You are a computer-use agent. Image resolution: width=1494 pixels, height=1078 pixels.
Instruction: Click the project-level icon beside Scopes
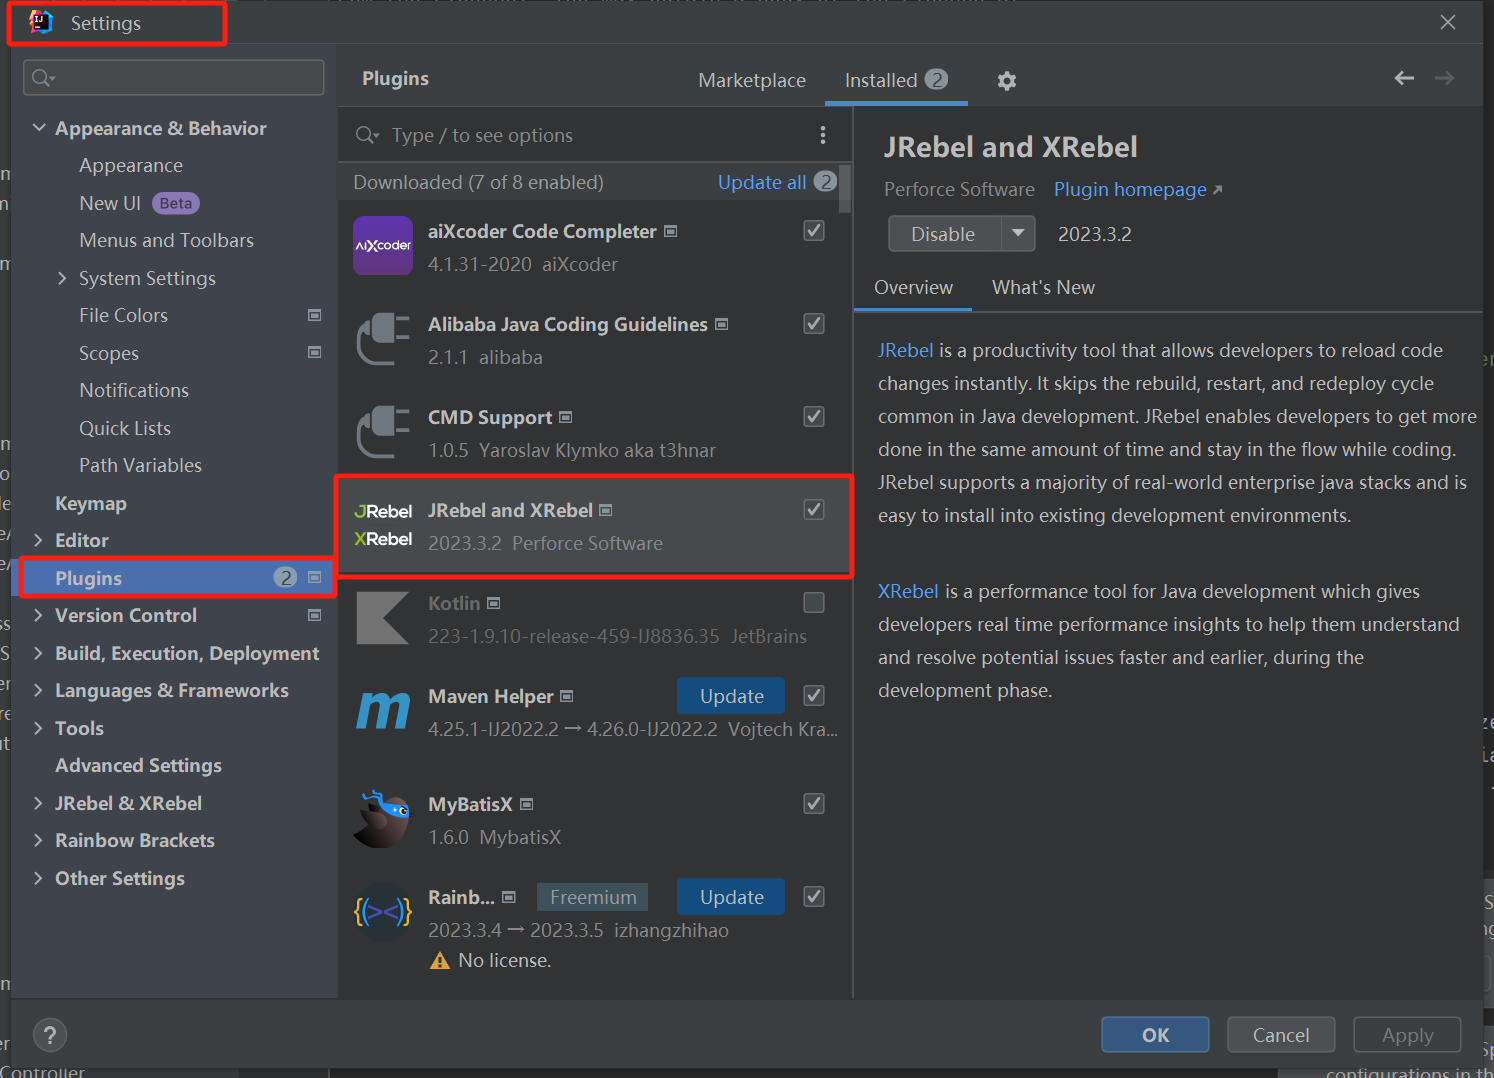[315, 352]
